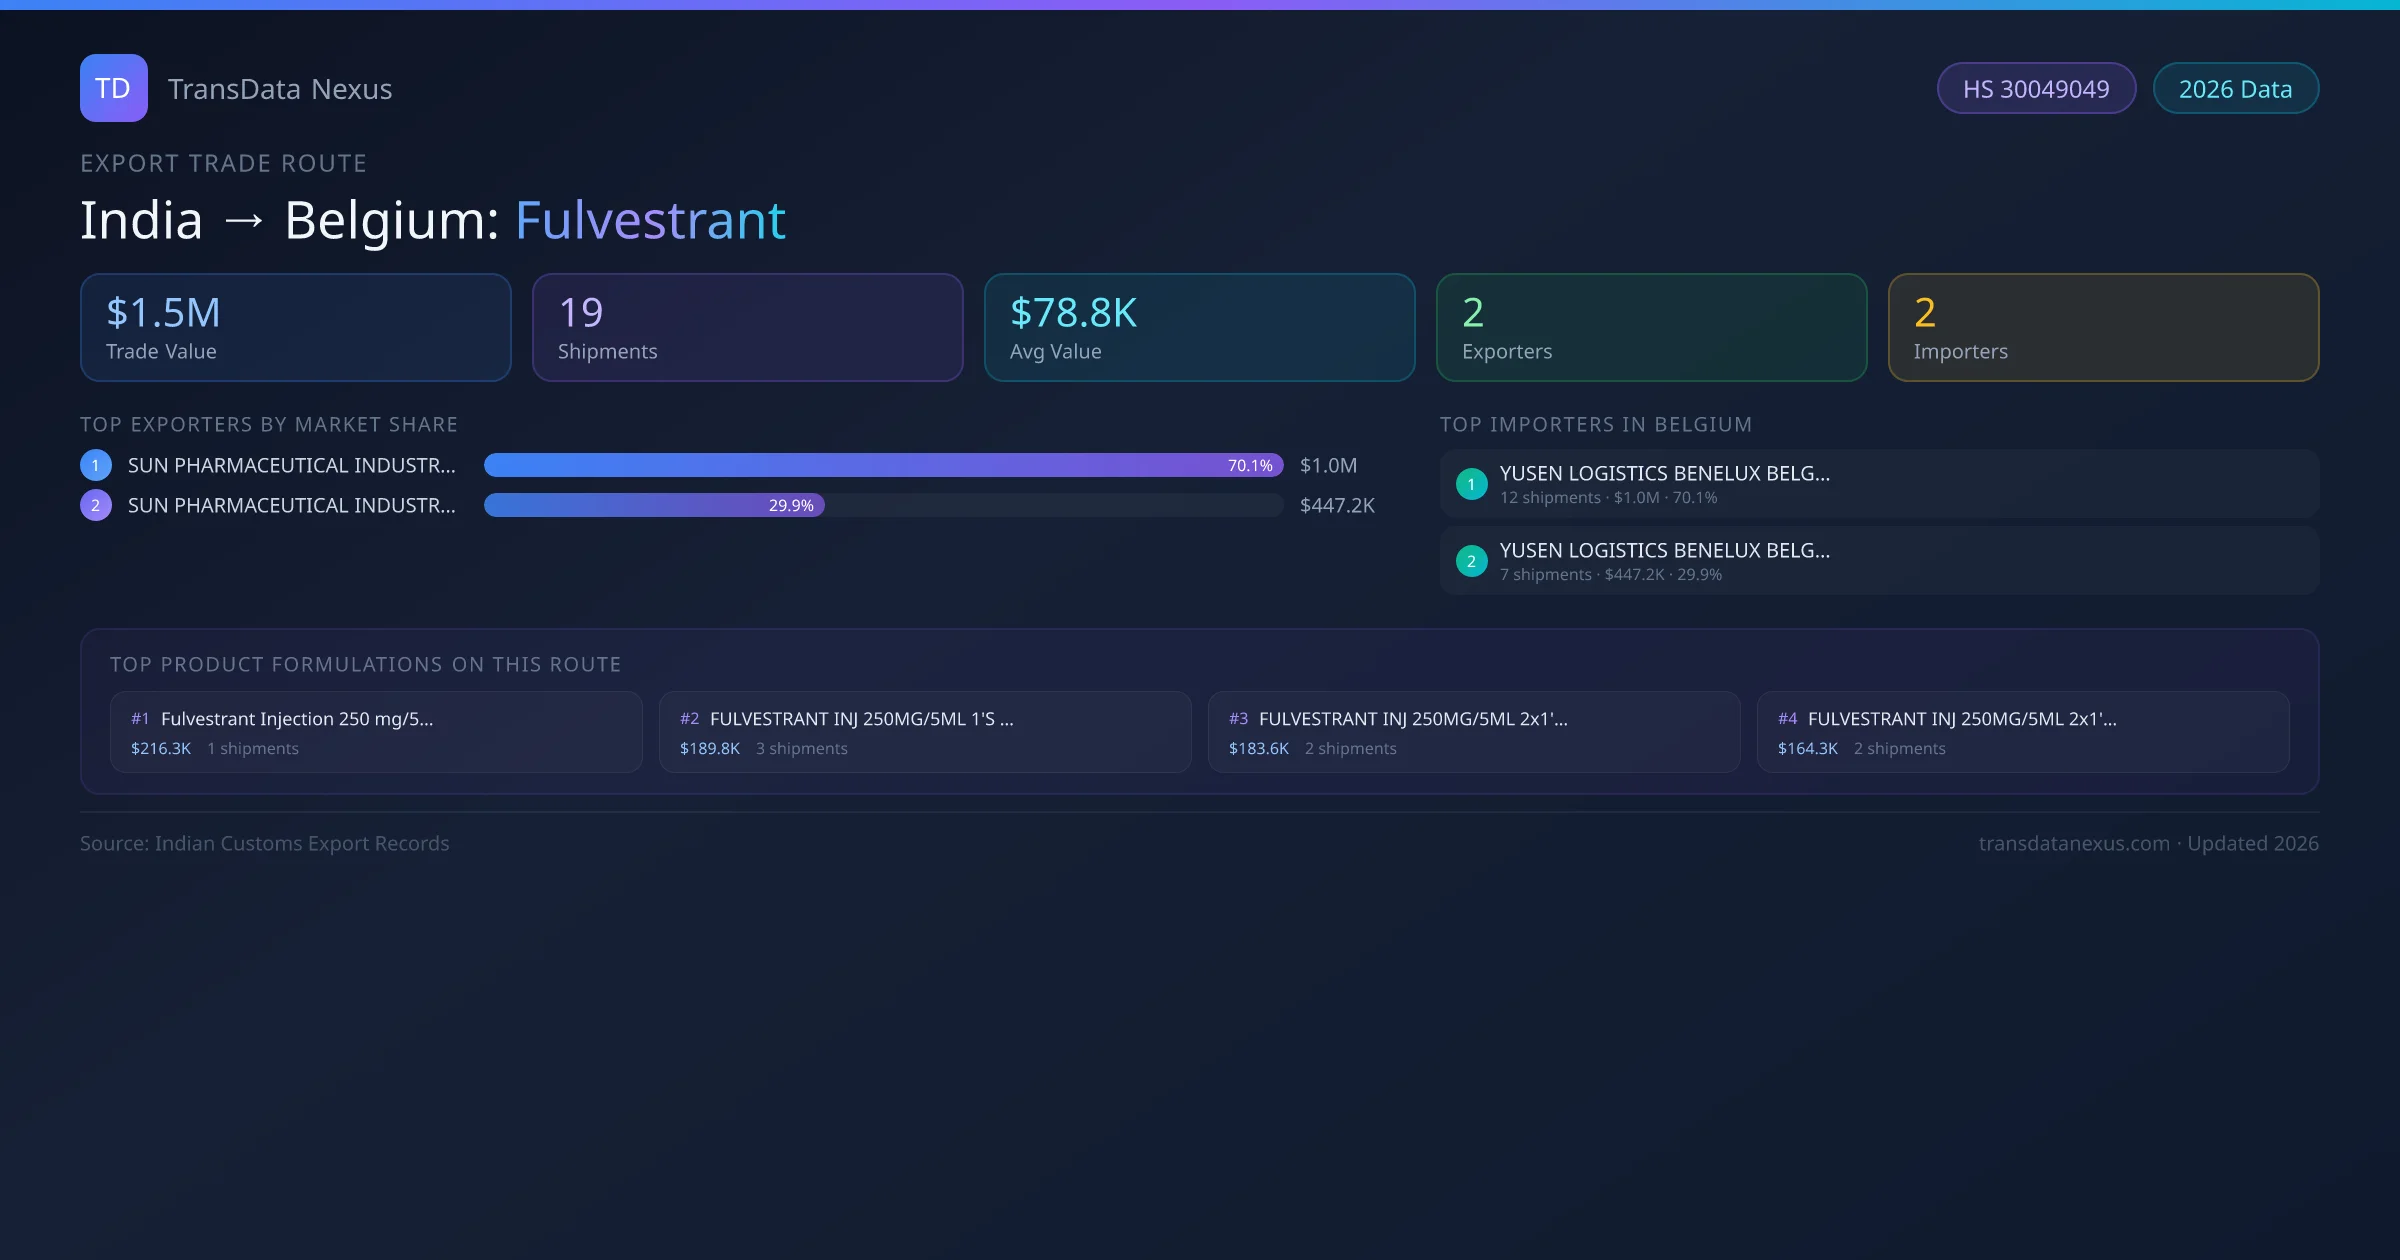The width and height of the screenshot is (2400, 1260).
Task: Click the 2 Exporters stat card
Action: coord(1651,328)
